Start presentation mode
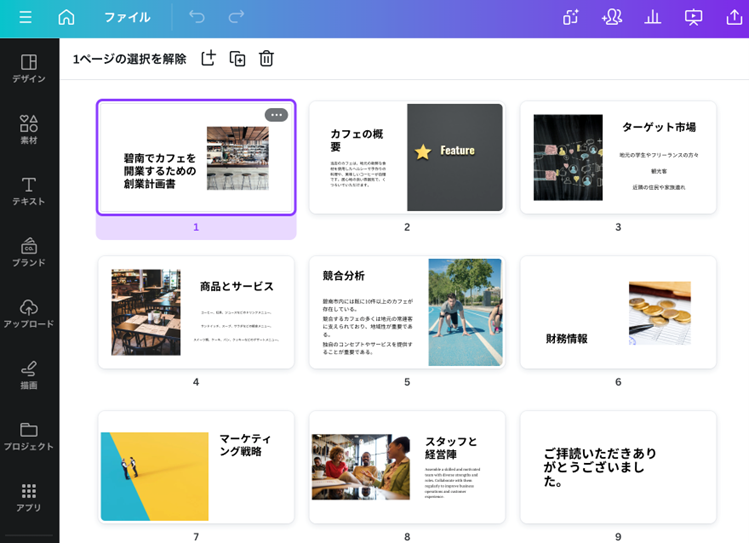Viewport: 749px width, 543px height. [693, 18]
